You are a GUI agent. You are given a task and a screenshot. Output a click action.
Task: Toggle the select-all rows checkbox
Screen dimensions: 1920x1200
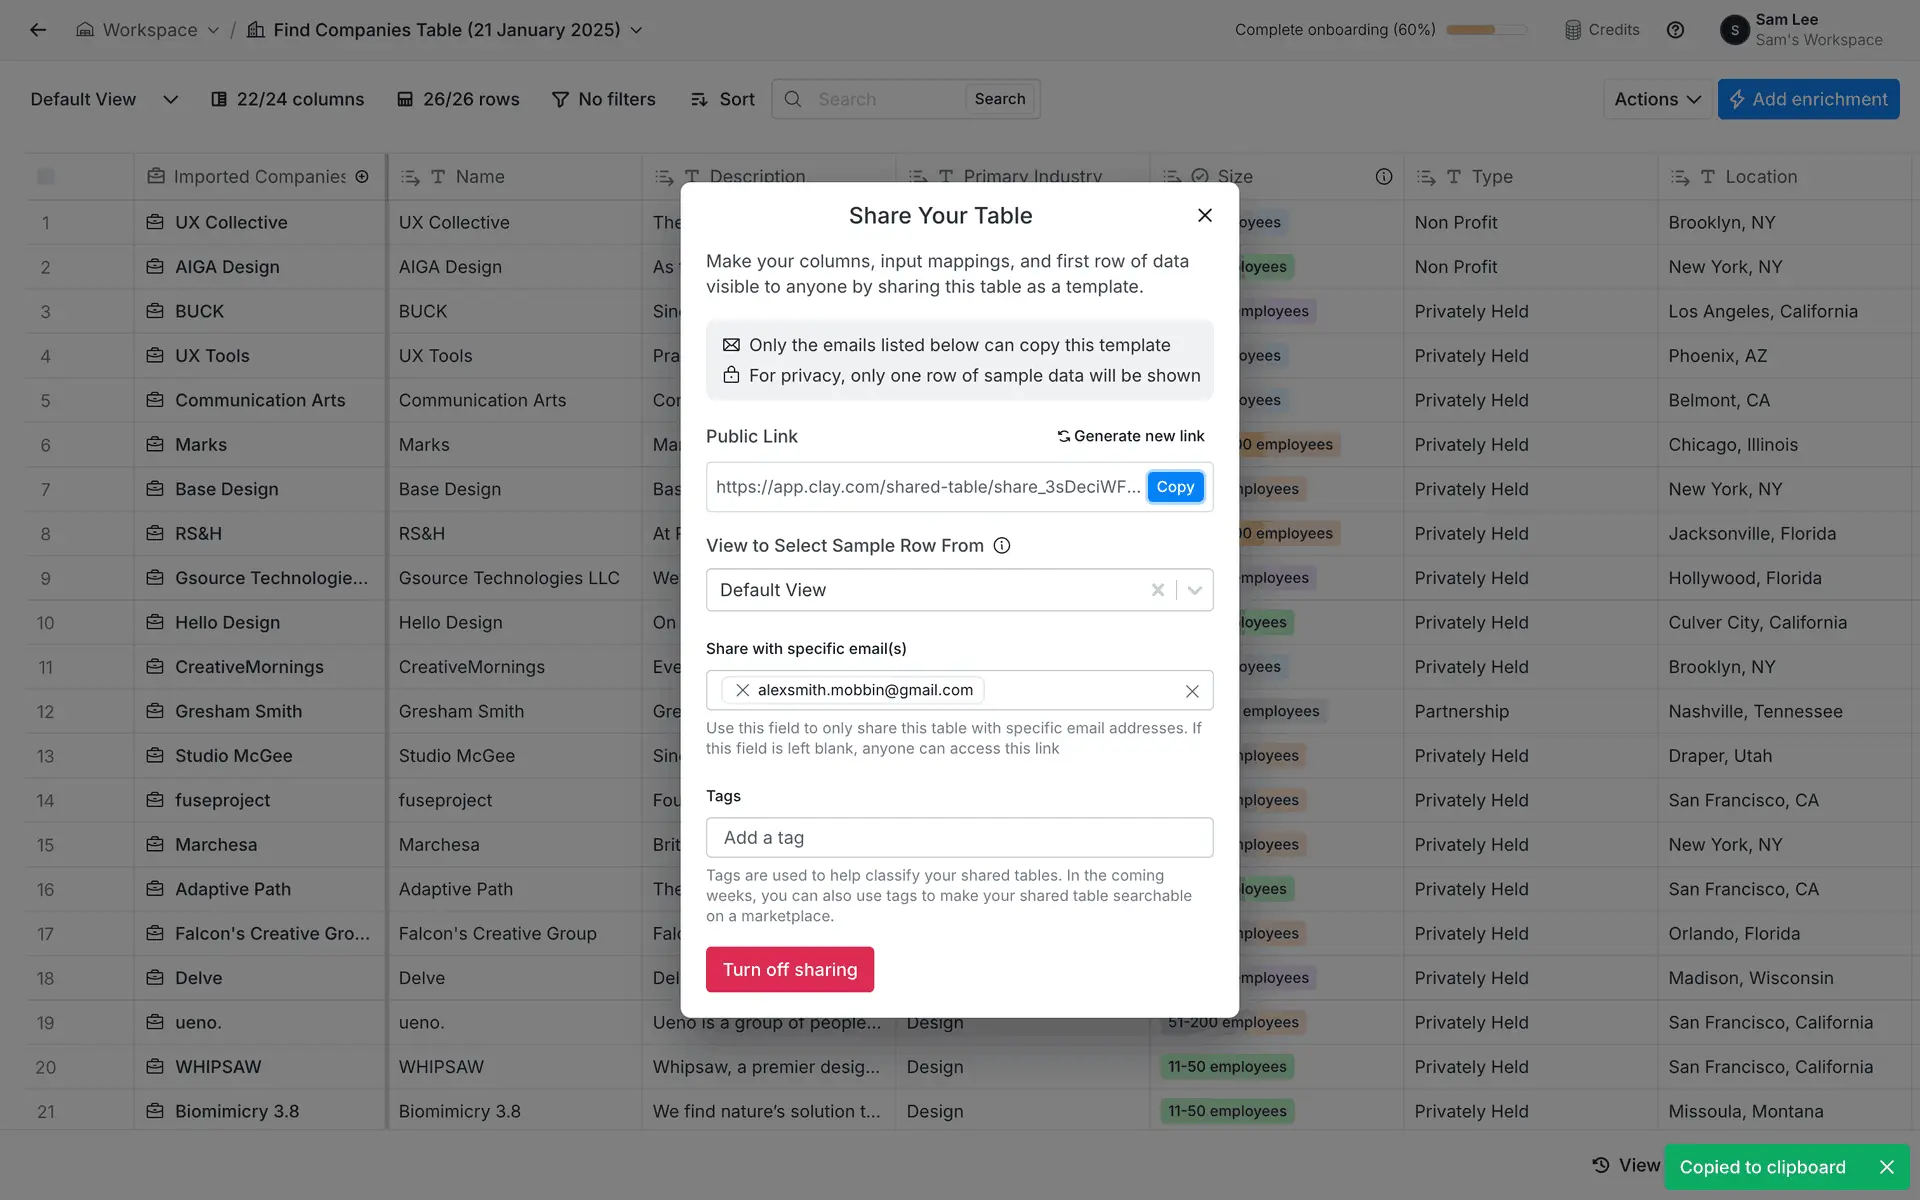tap(46, 177)
